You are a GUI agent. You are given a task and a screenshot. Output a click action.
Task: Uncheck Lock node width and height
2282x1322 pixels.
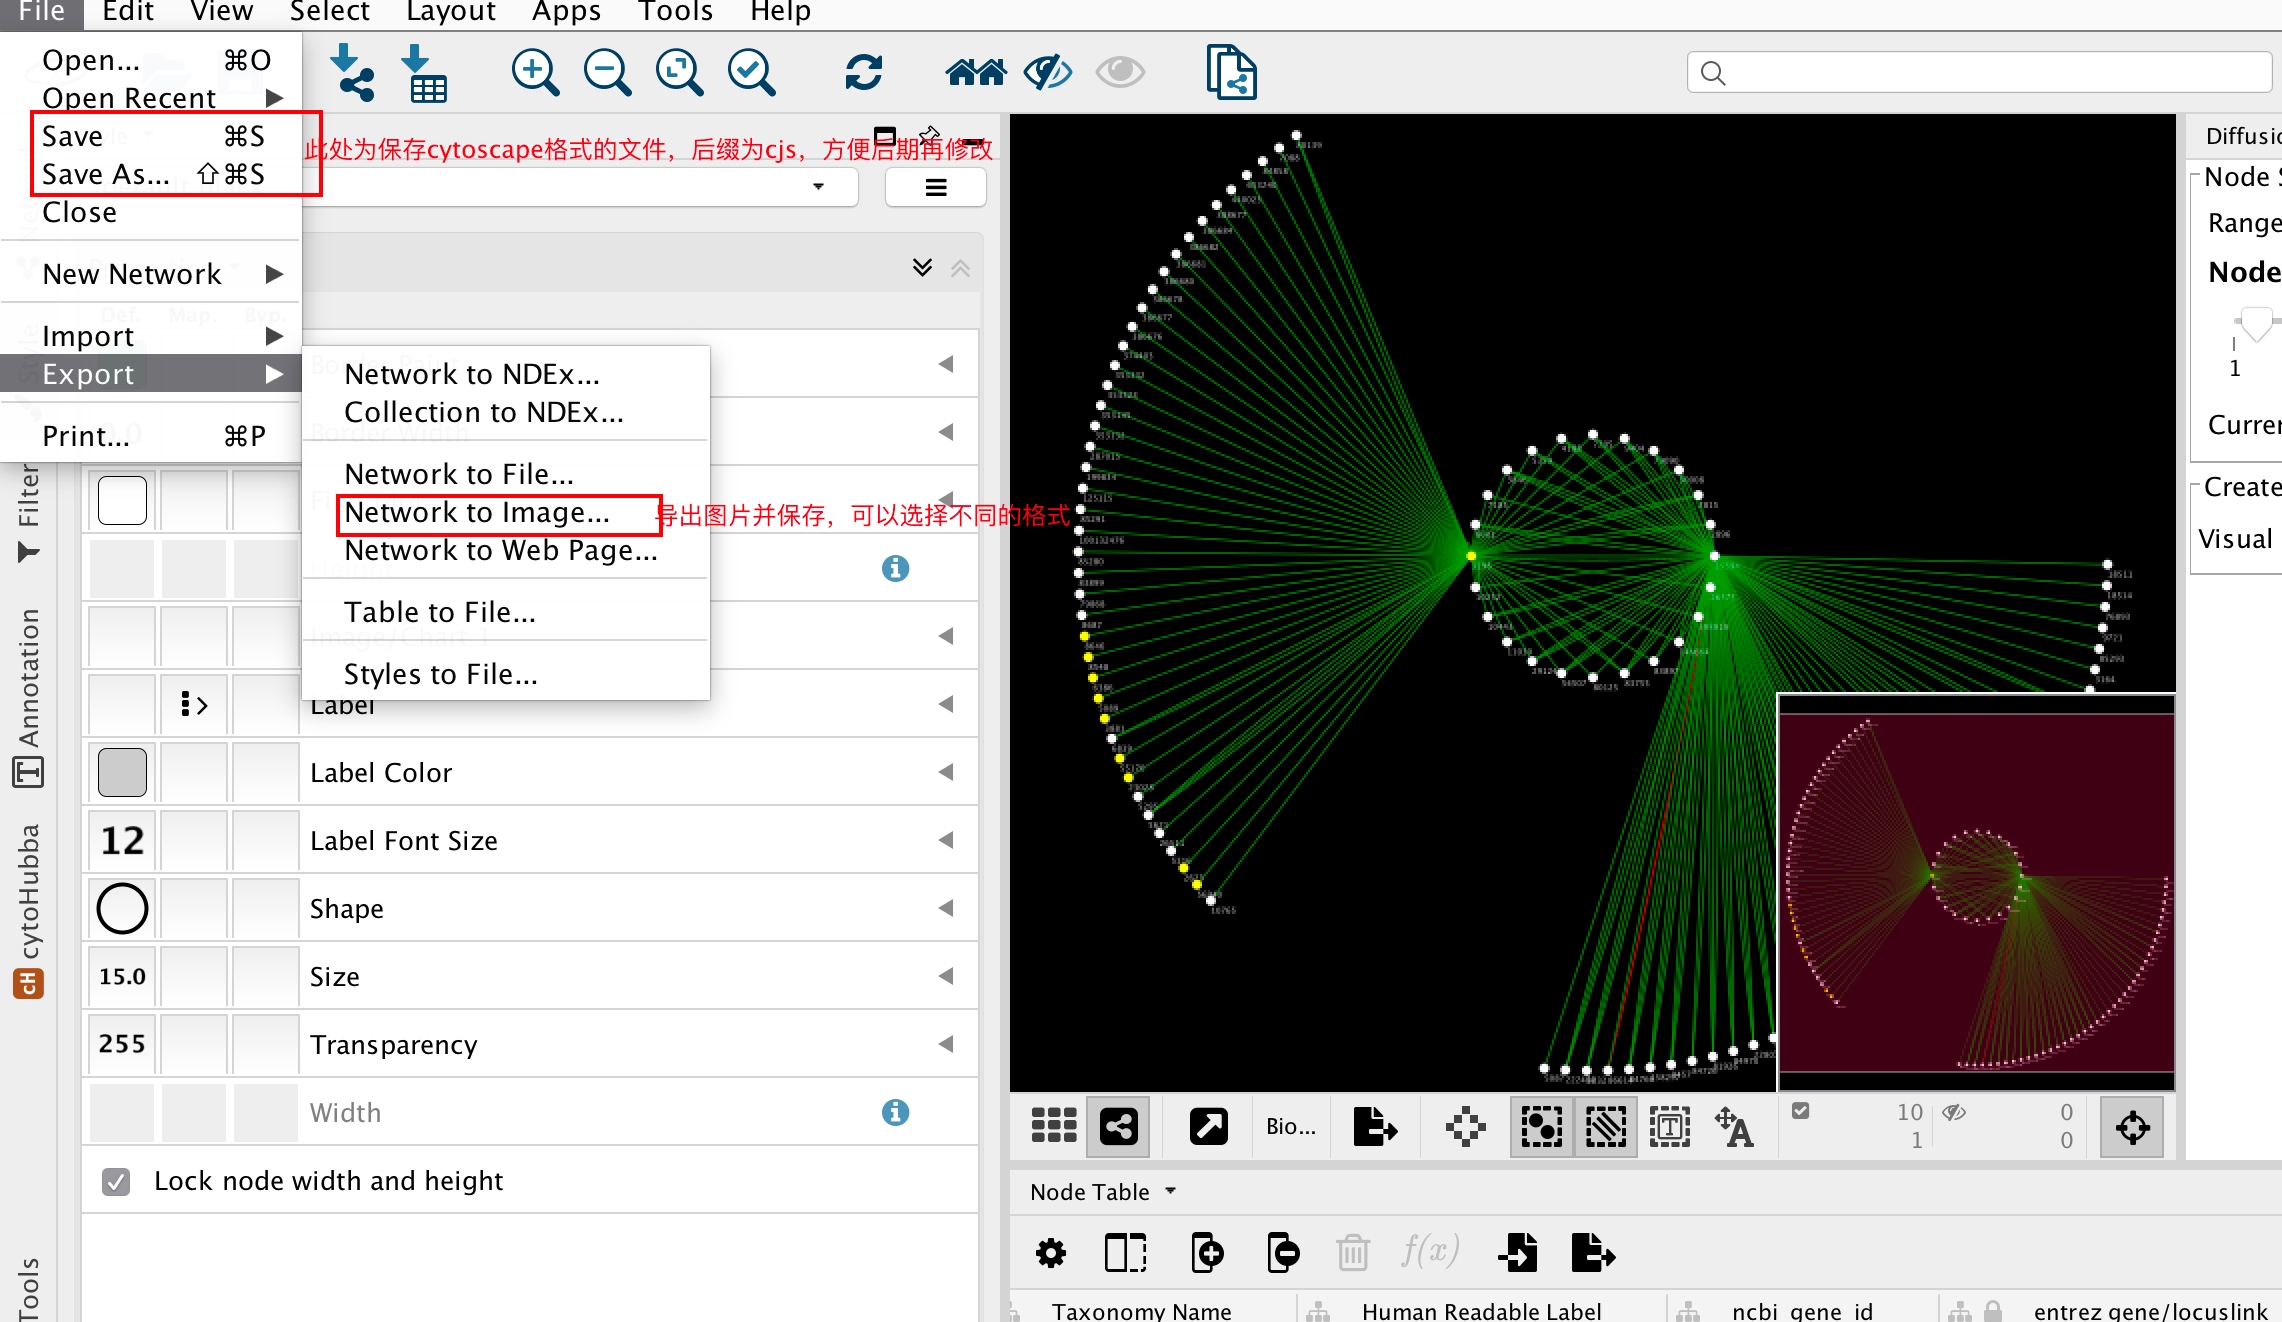pos(117,1182)
